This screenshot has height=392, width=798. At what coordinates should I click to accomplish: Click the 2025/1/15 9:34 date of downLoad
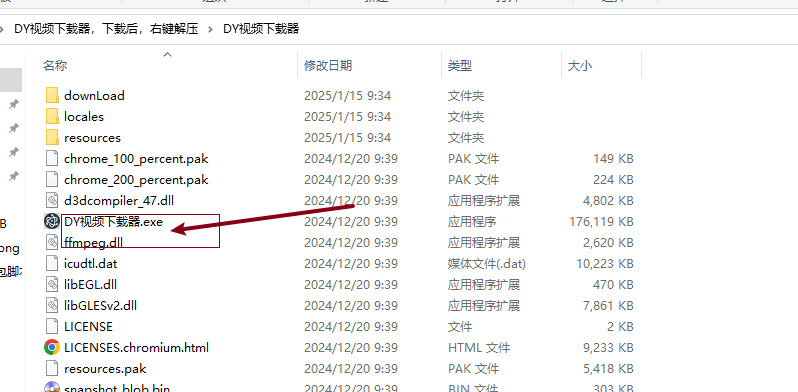point(348,96)
